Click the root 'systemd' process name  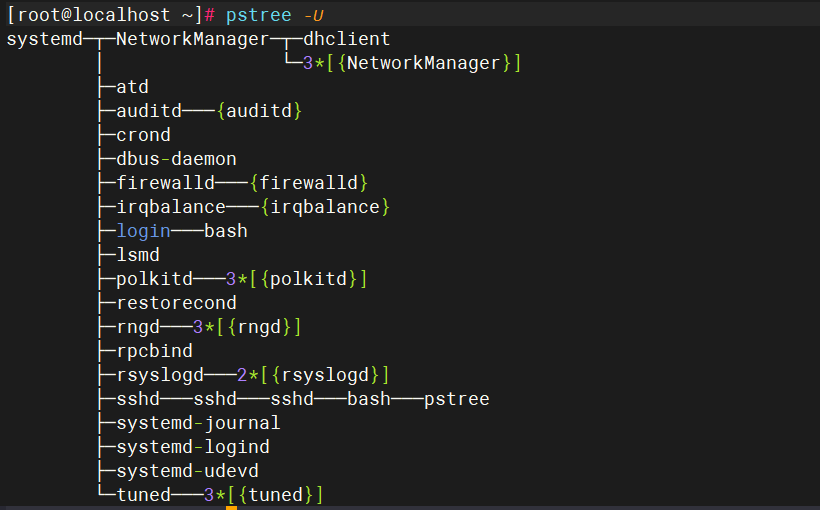[x=44, y=39]
